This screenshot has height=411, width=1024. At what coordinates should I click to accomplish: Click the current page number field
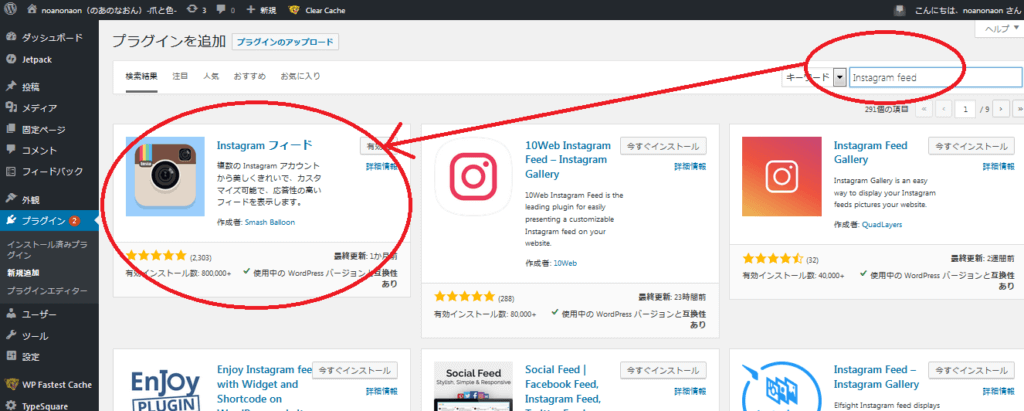(x=965, y=108)
